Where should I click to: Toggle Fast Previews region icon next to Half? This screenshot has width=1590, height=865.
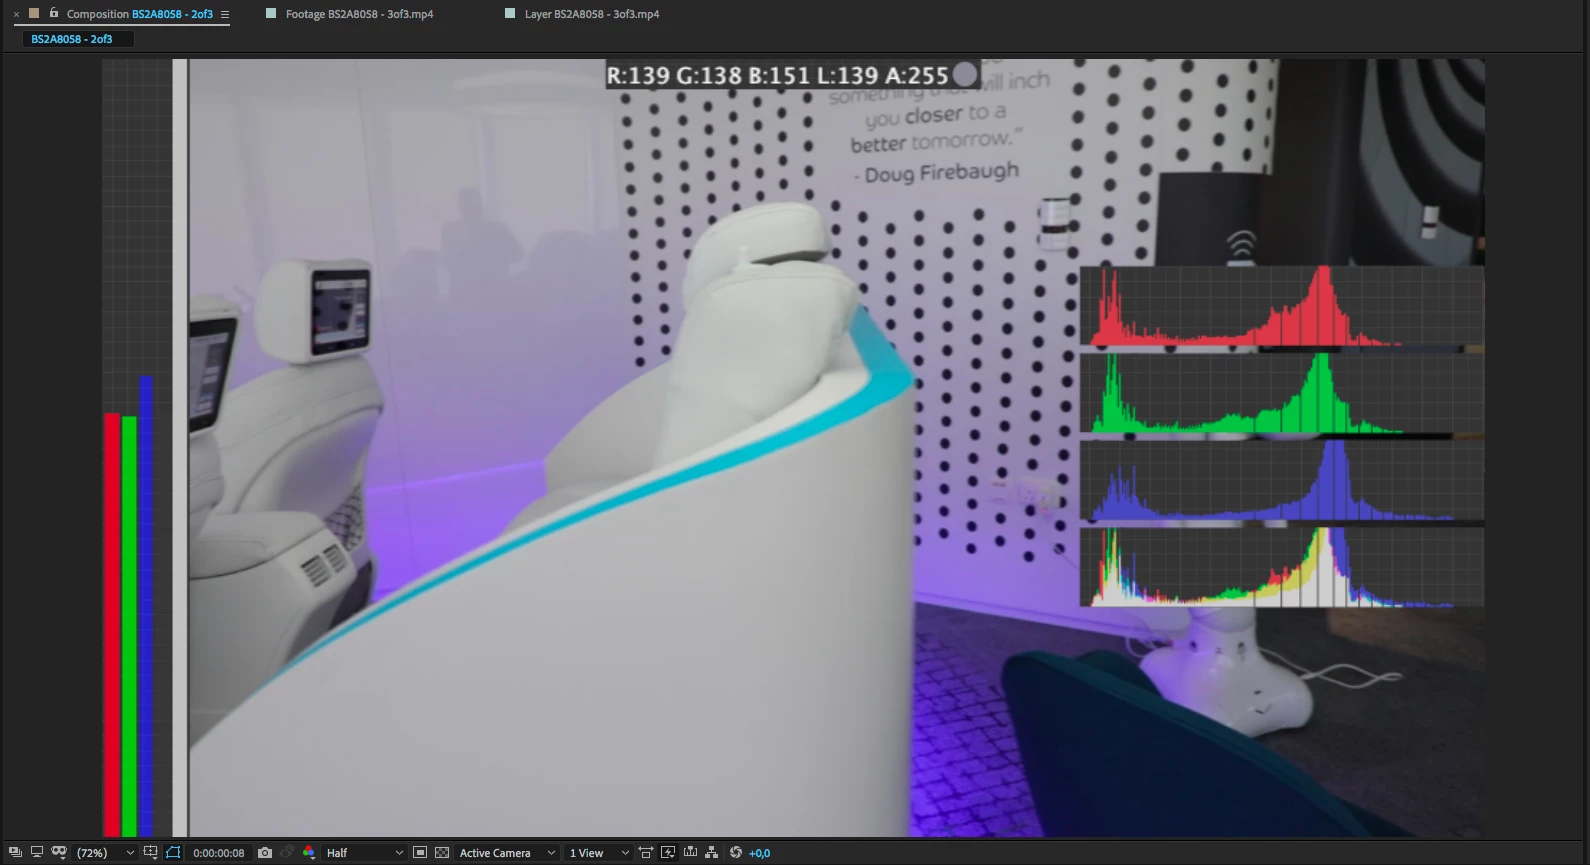pyautogui.click(x=420, y=853)
